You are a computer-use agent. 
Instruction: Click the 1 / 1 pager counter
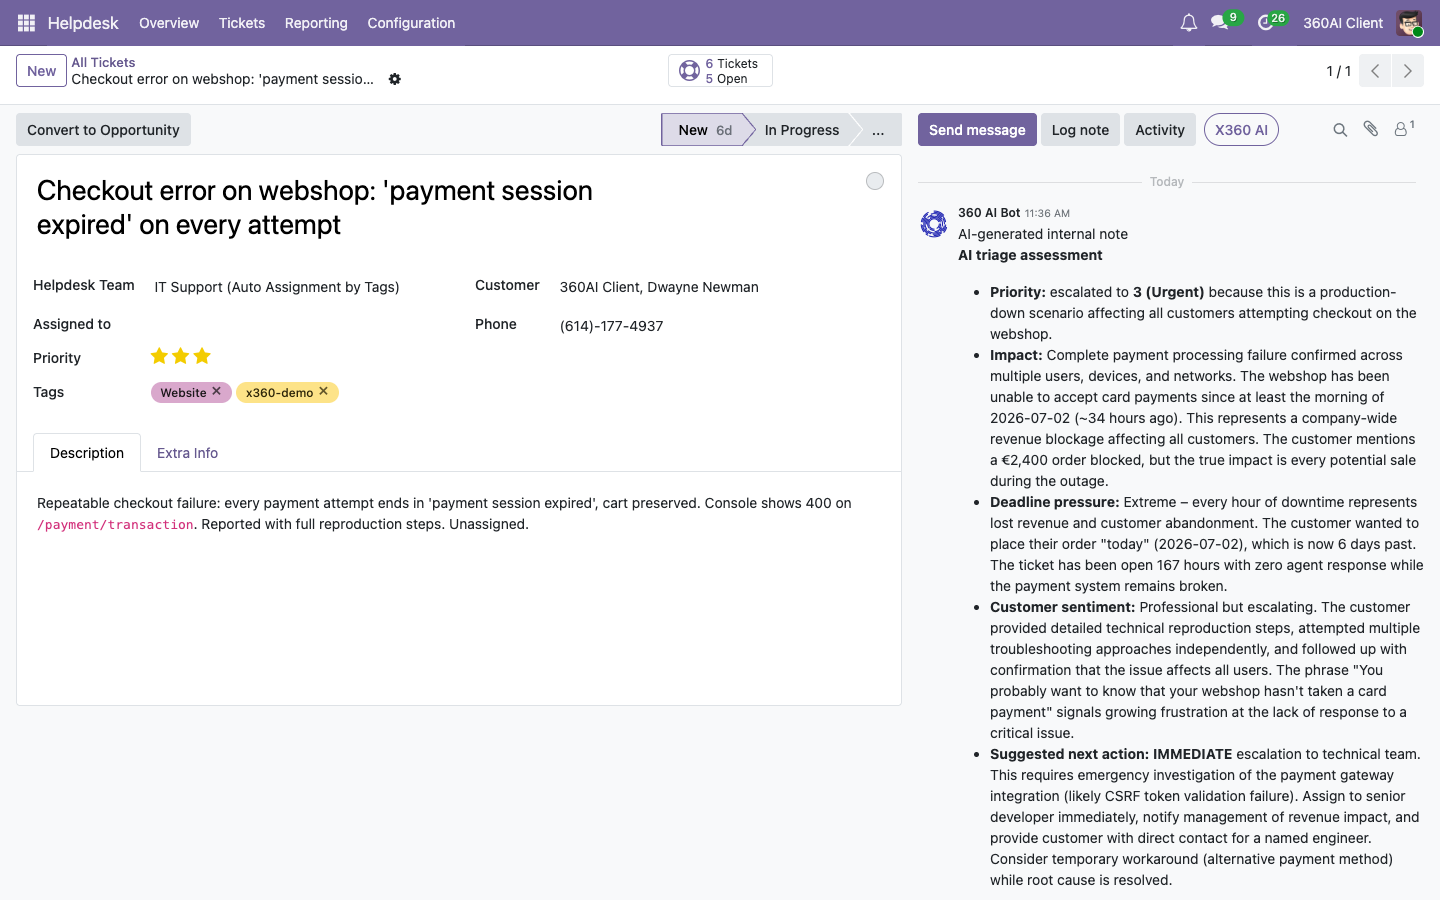point(1338,71)
